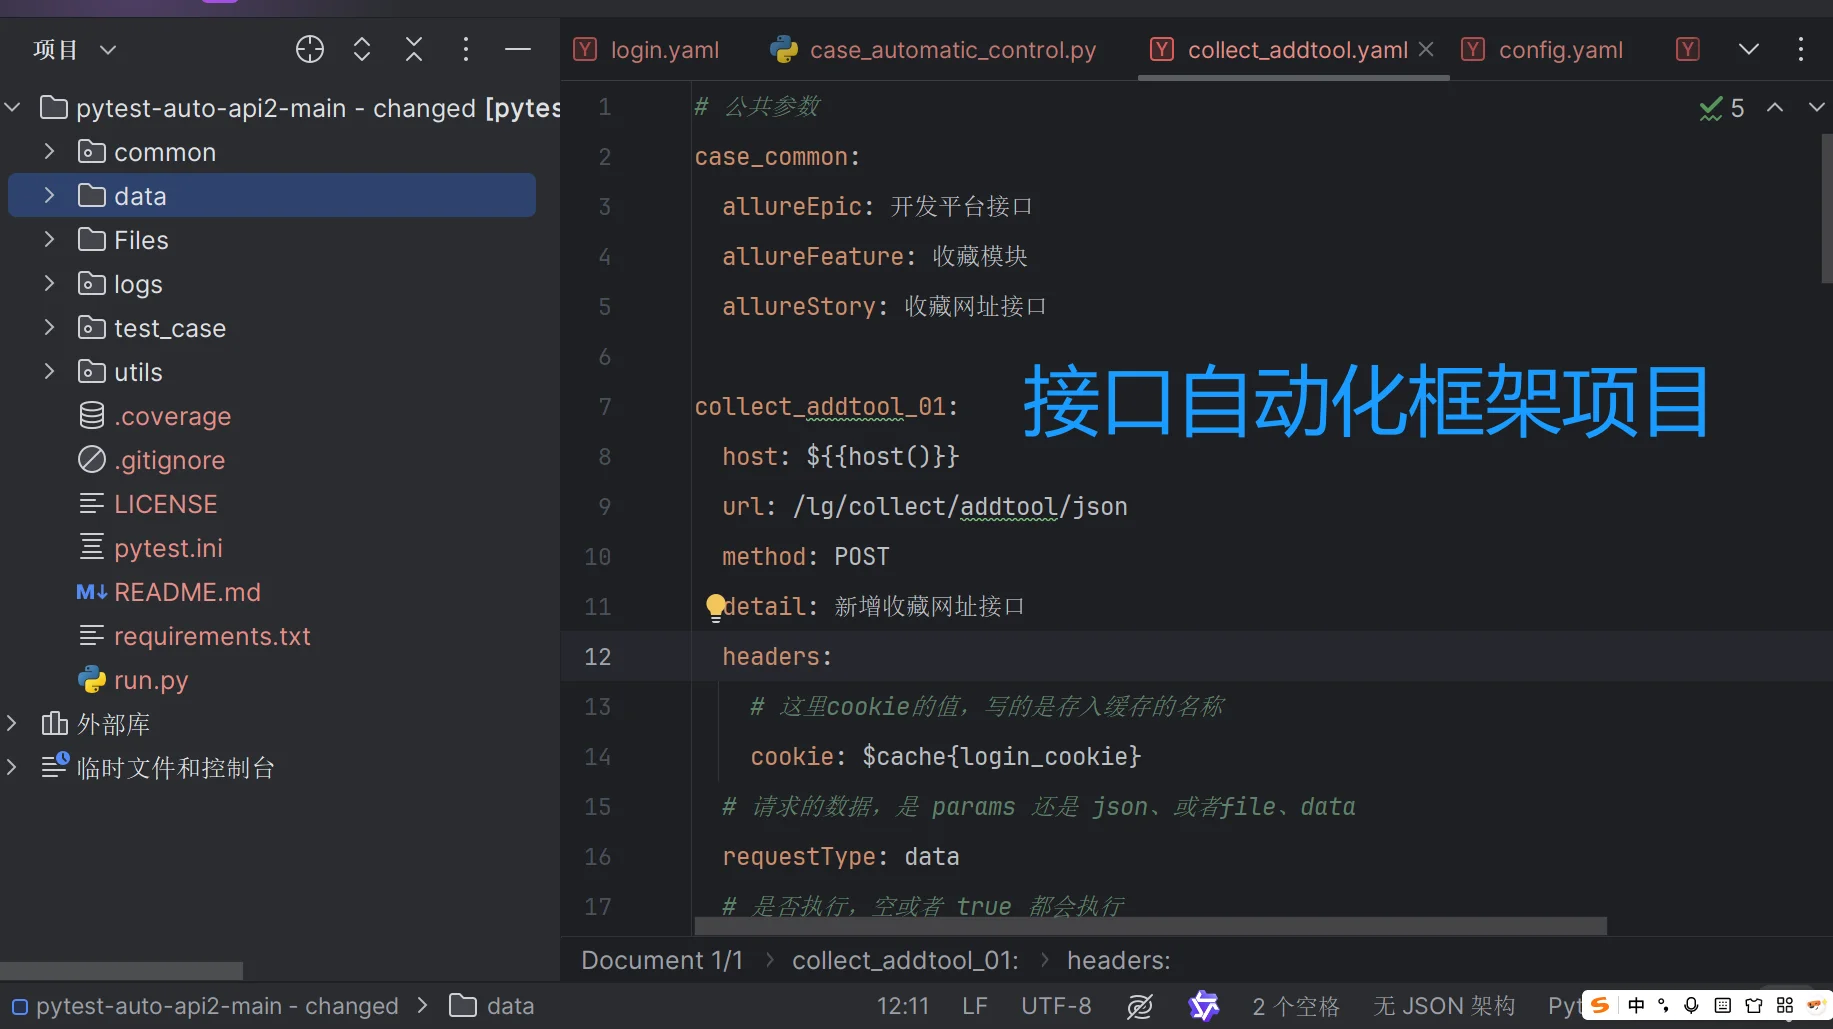
Task: Expand the common folder in the project tree
Action: point(49,151)
